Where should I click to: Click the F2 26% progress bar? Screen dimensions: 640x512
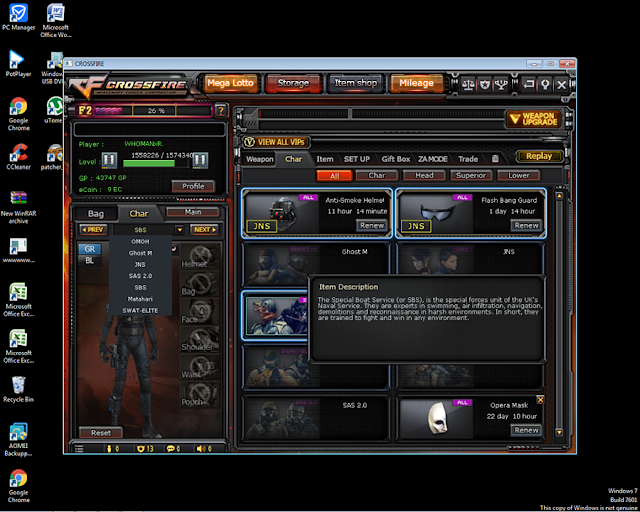153,110
